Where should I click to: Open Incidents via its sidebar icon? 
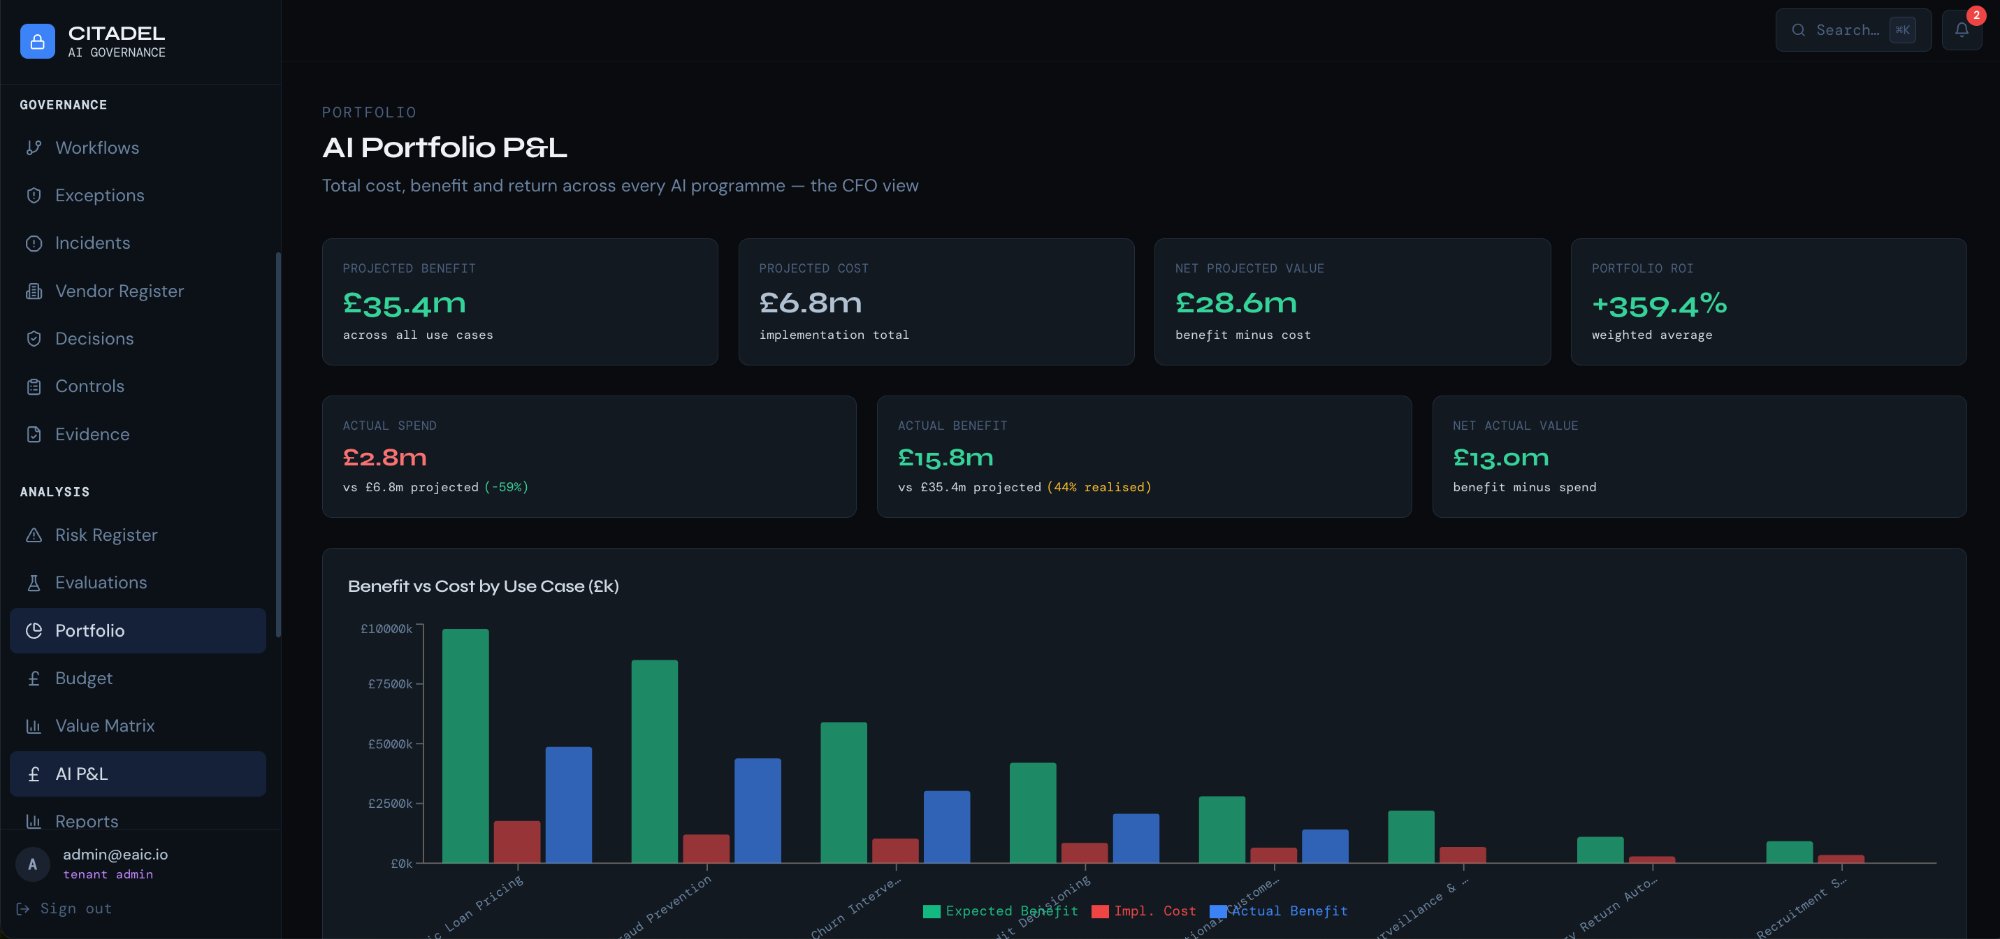[x=33, y=243]
